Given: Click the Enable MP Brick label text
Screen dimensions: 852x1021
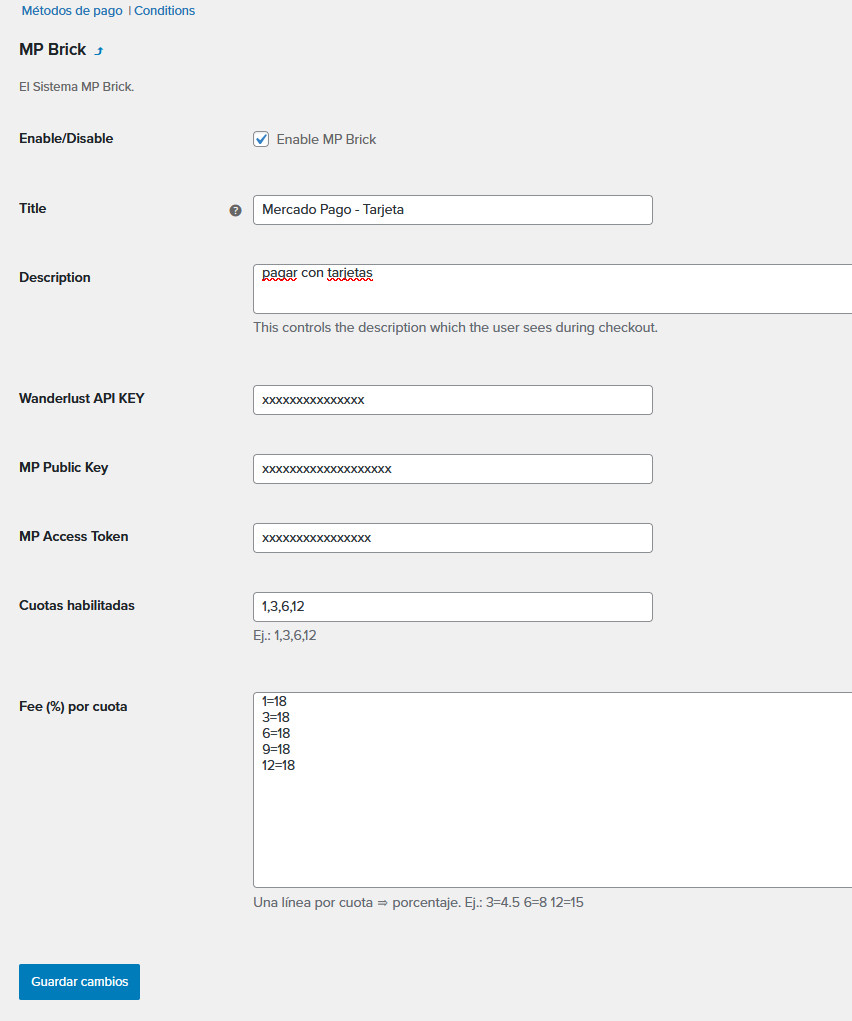Looking at the screenshot, I should (326, 139).
